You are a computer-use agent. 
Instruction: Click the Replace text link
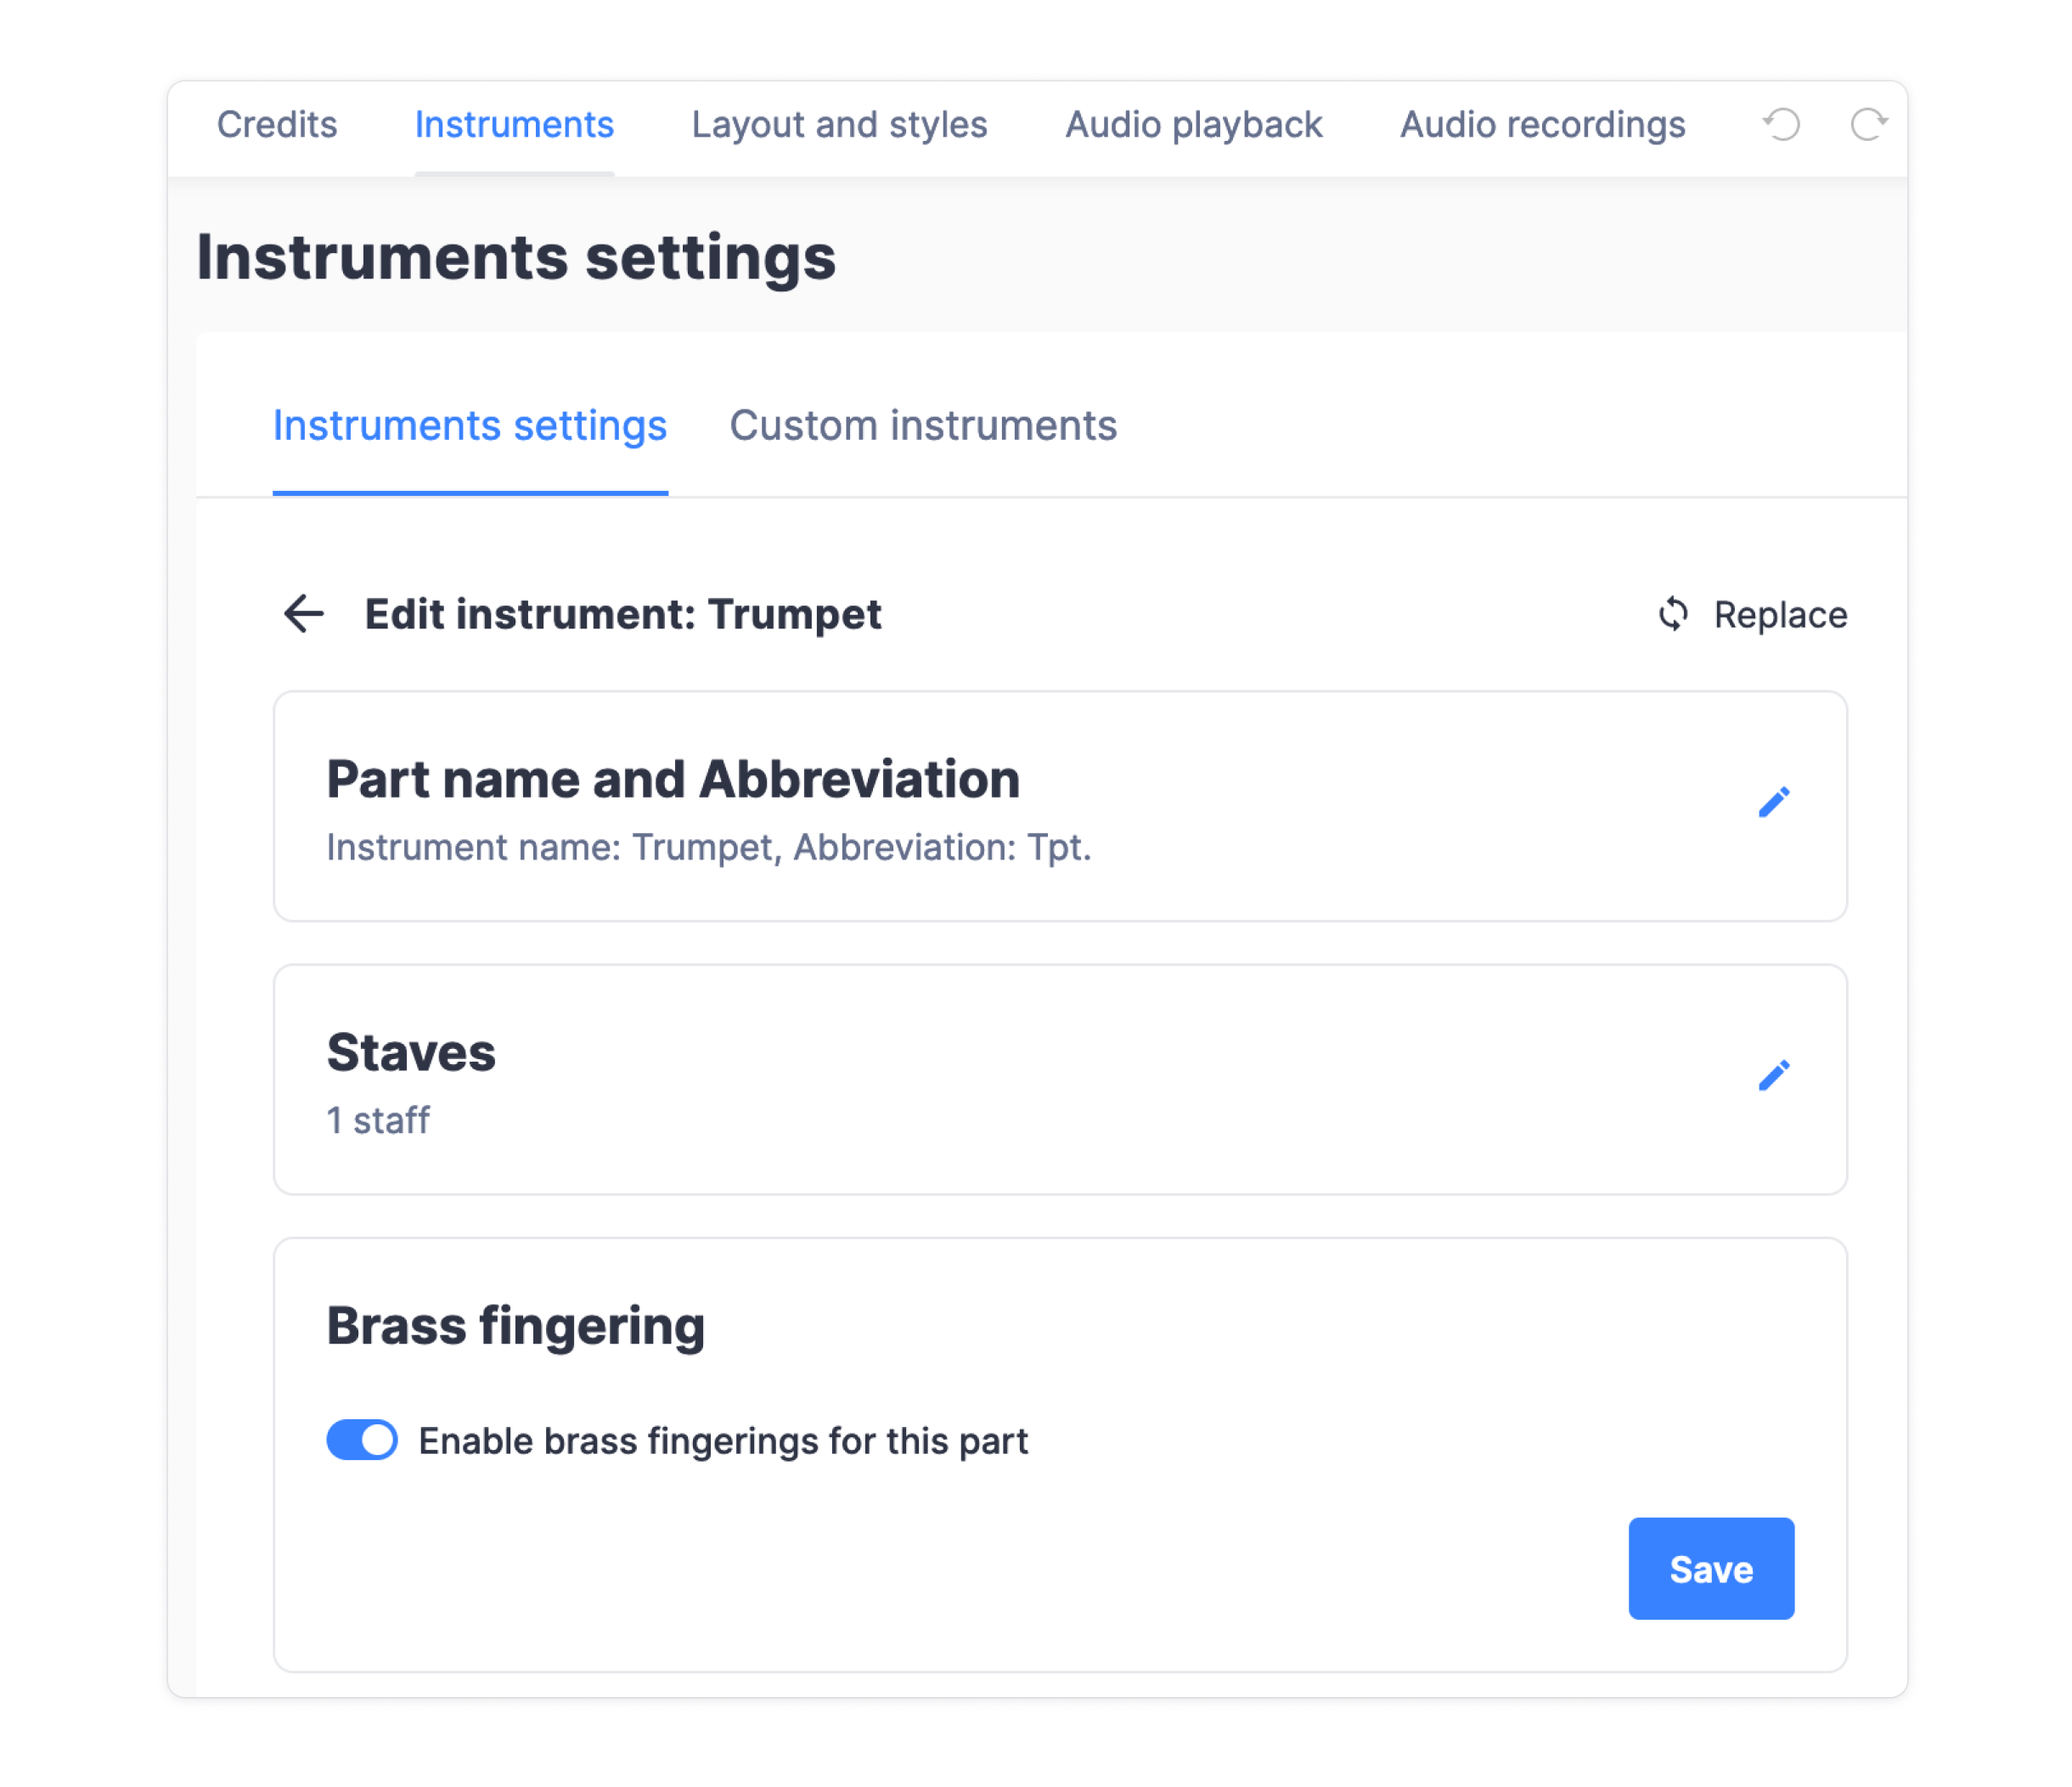[1780, 615]
